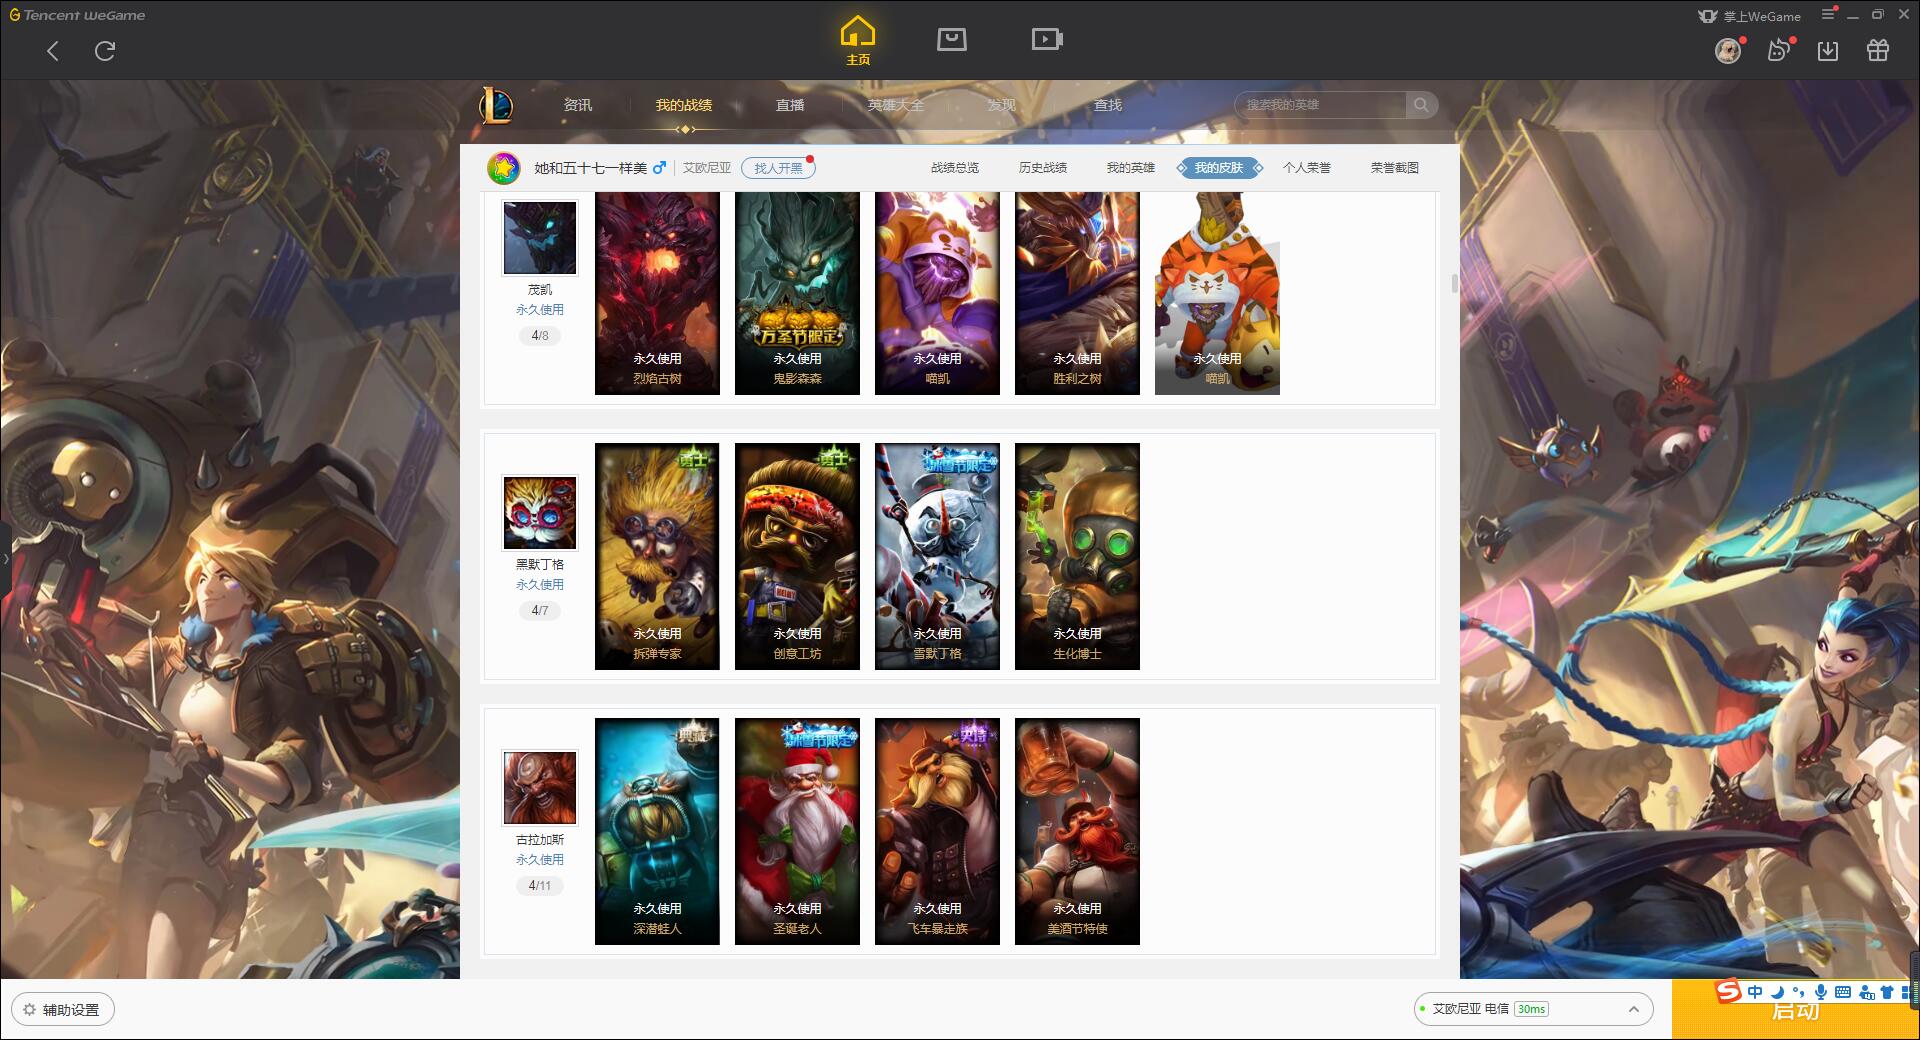The width and height of the screenshot is (1920, 1040).
Task: Open the gift box icon
Action: pyautogui.click(x=1878, y=50)
